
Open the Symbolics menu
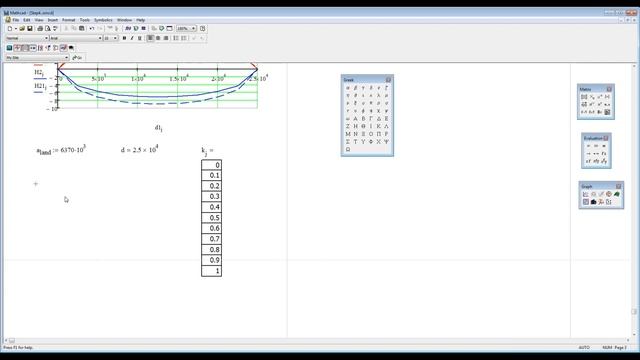point(103,20)
